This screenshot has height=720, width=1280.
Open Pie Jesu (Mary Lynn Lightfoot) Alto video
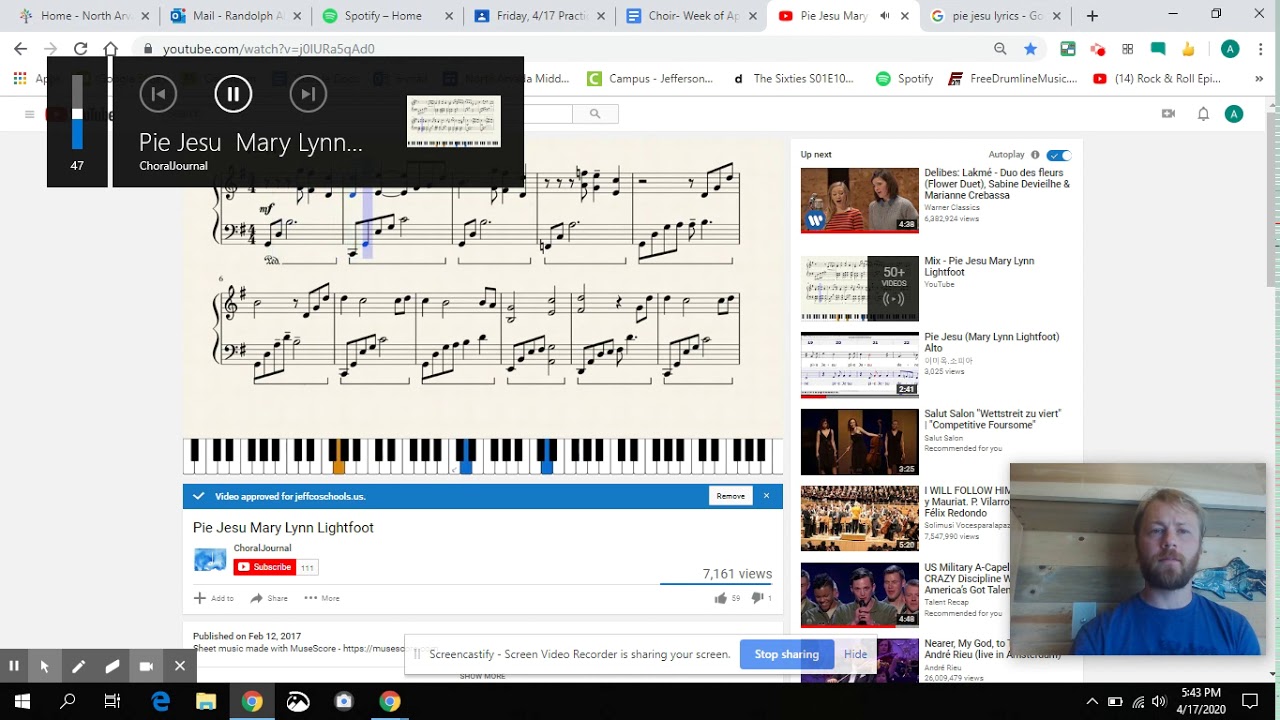(x=859, y=365)
